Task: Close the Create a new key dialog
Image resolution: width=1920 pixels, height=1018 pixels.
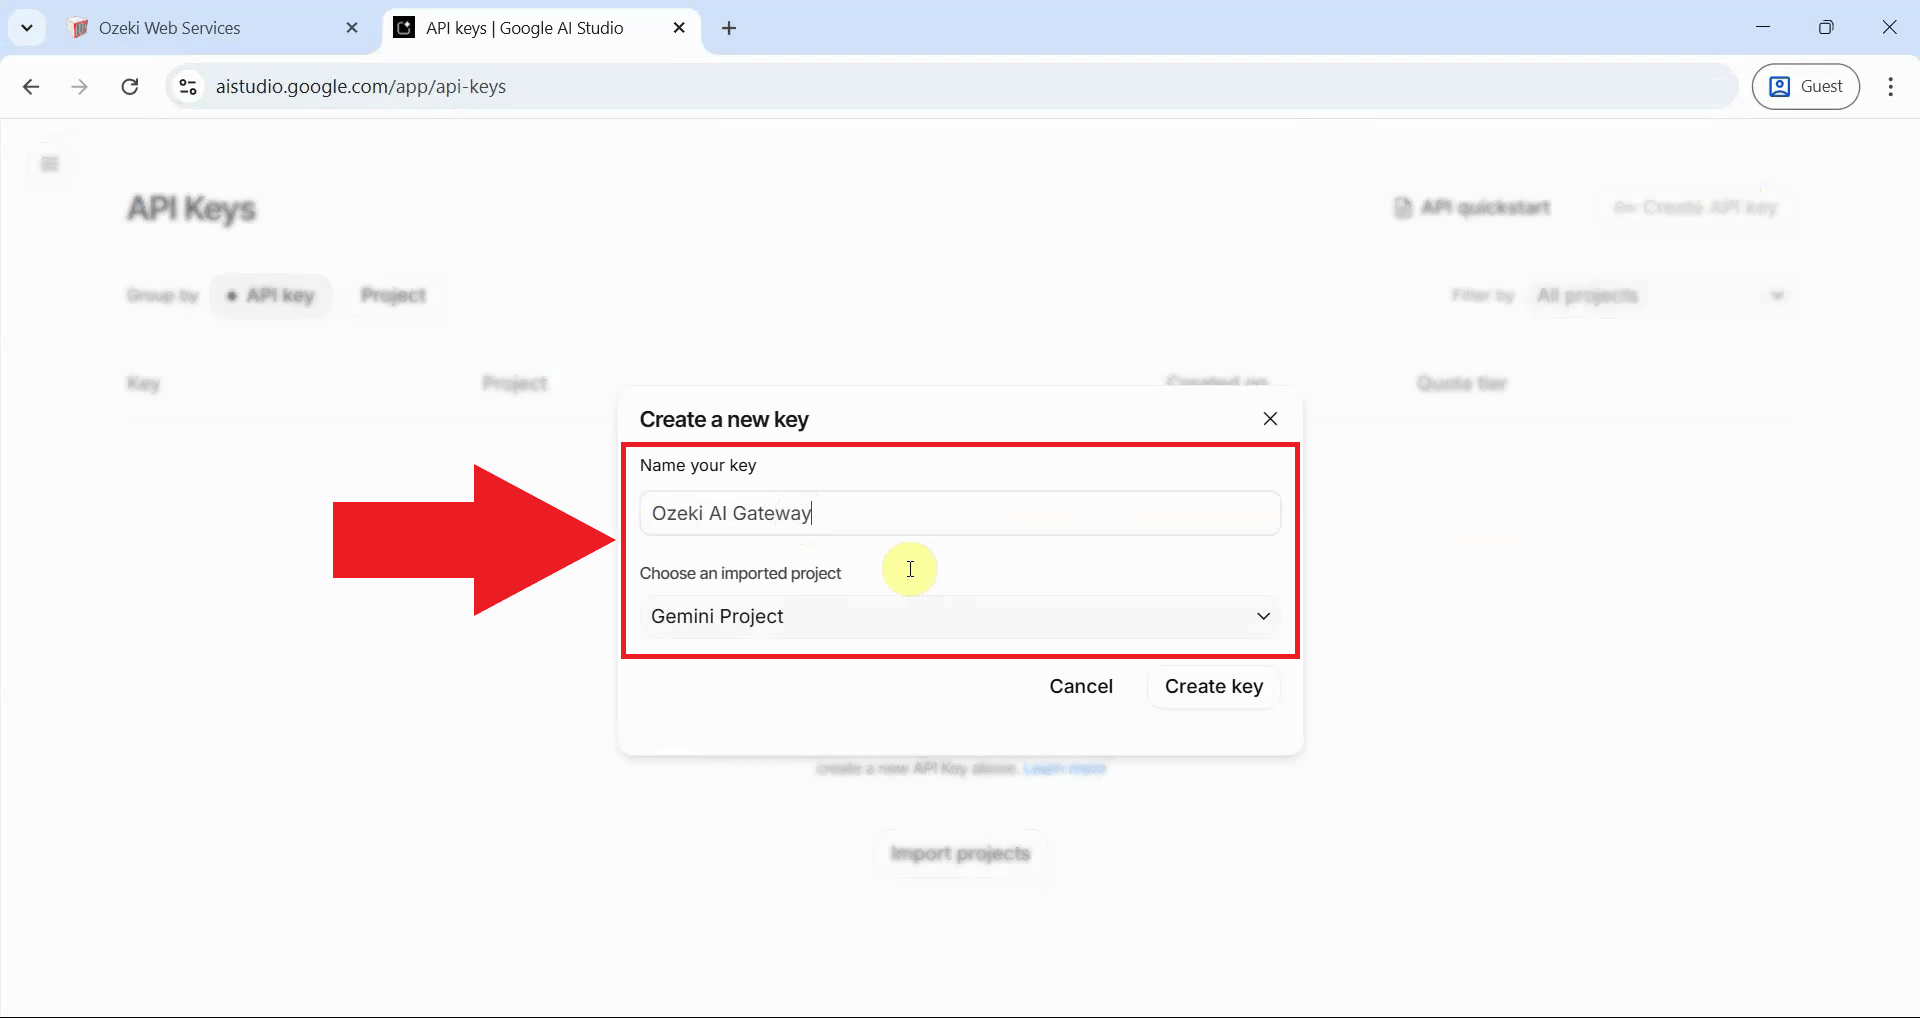Action: click(x=1270, y=419)
